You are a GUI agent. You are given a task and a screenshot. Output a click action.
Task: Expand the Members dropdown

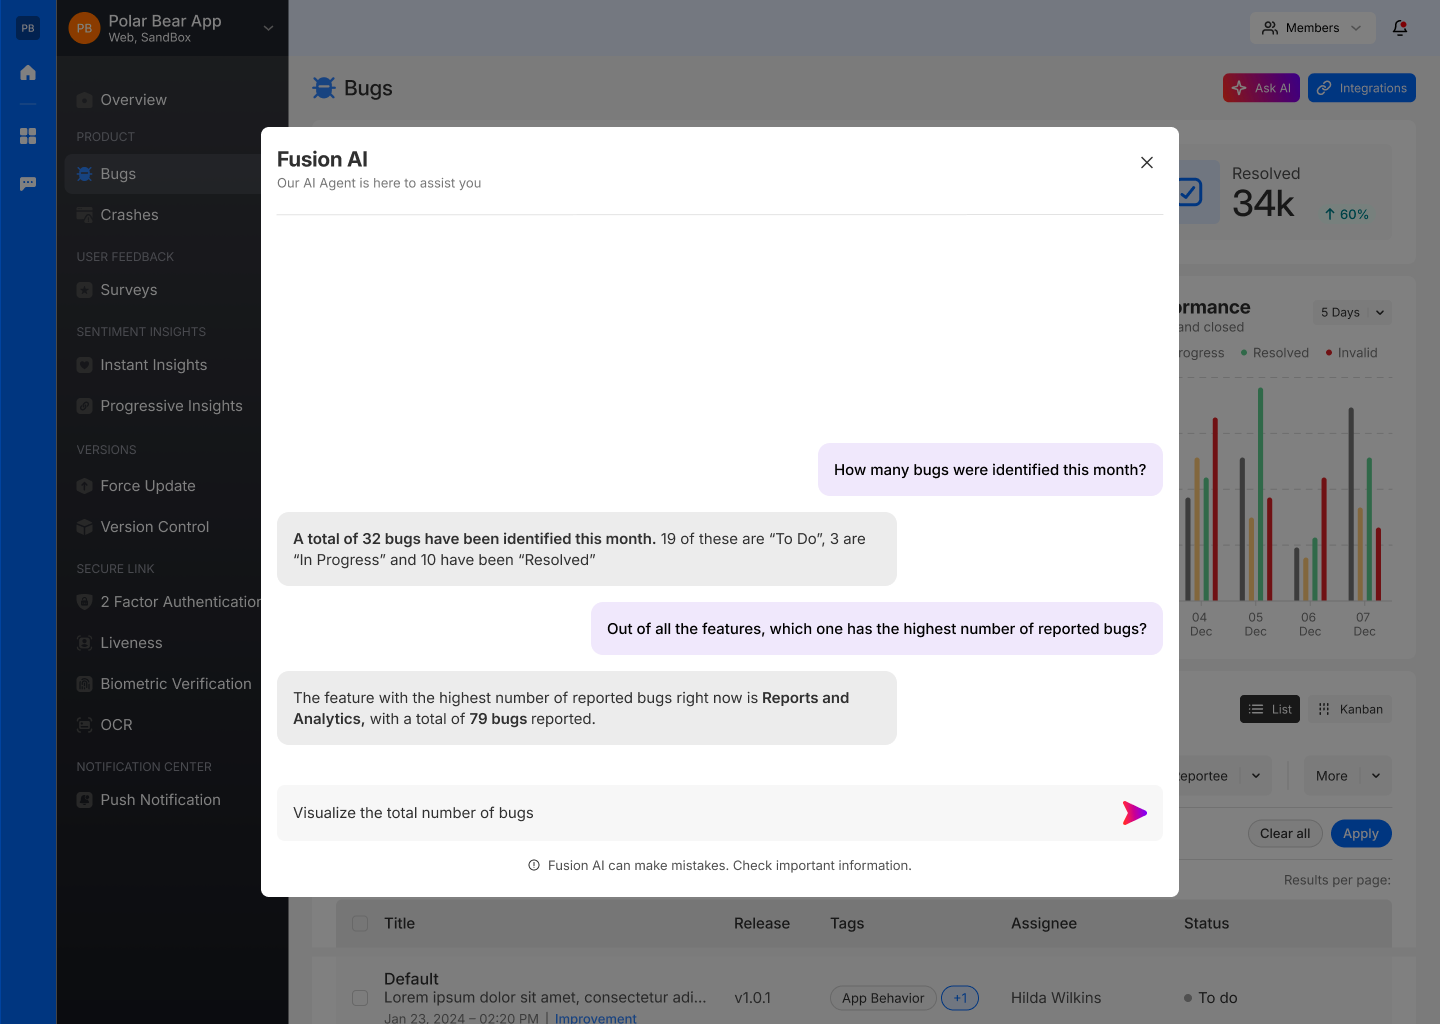pyautogui.click(x=1312, y=28)
